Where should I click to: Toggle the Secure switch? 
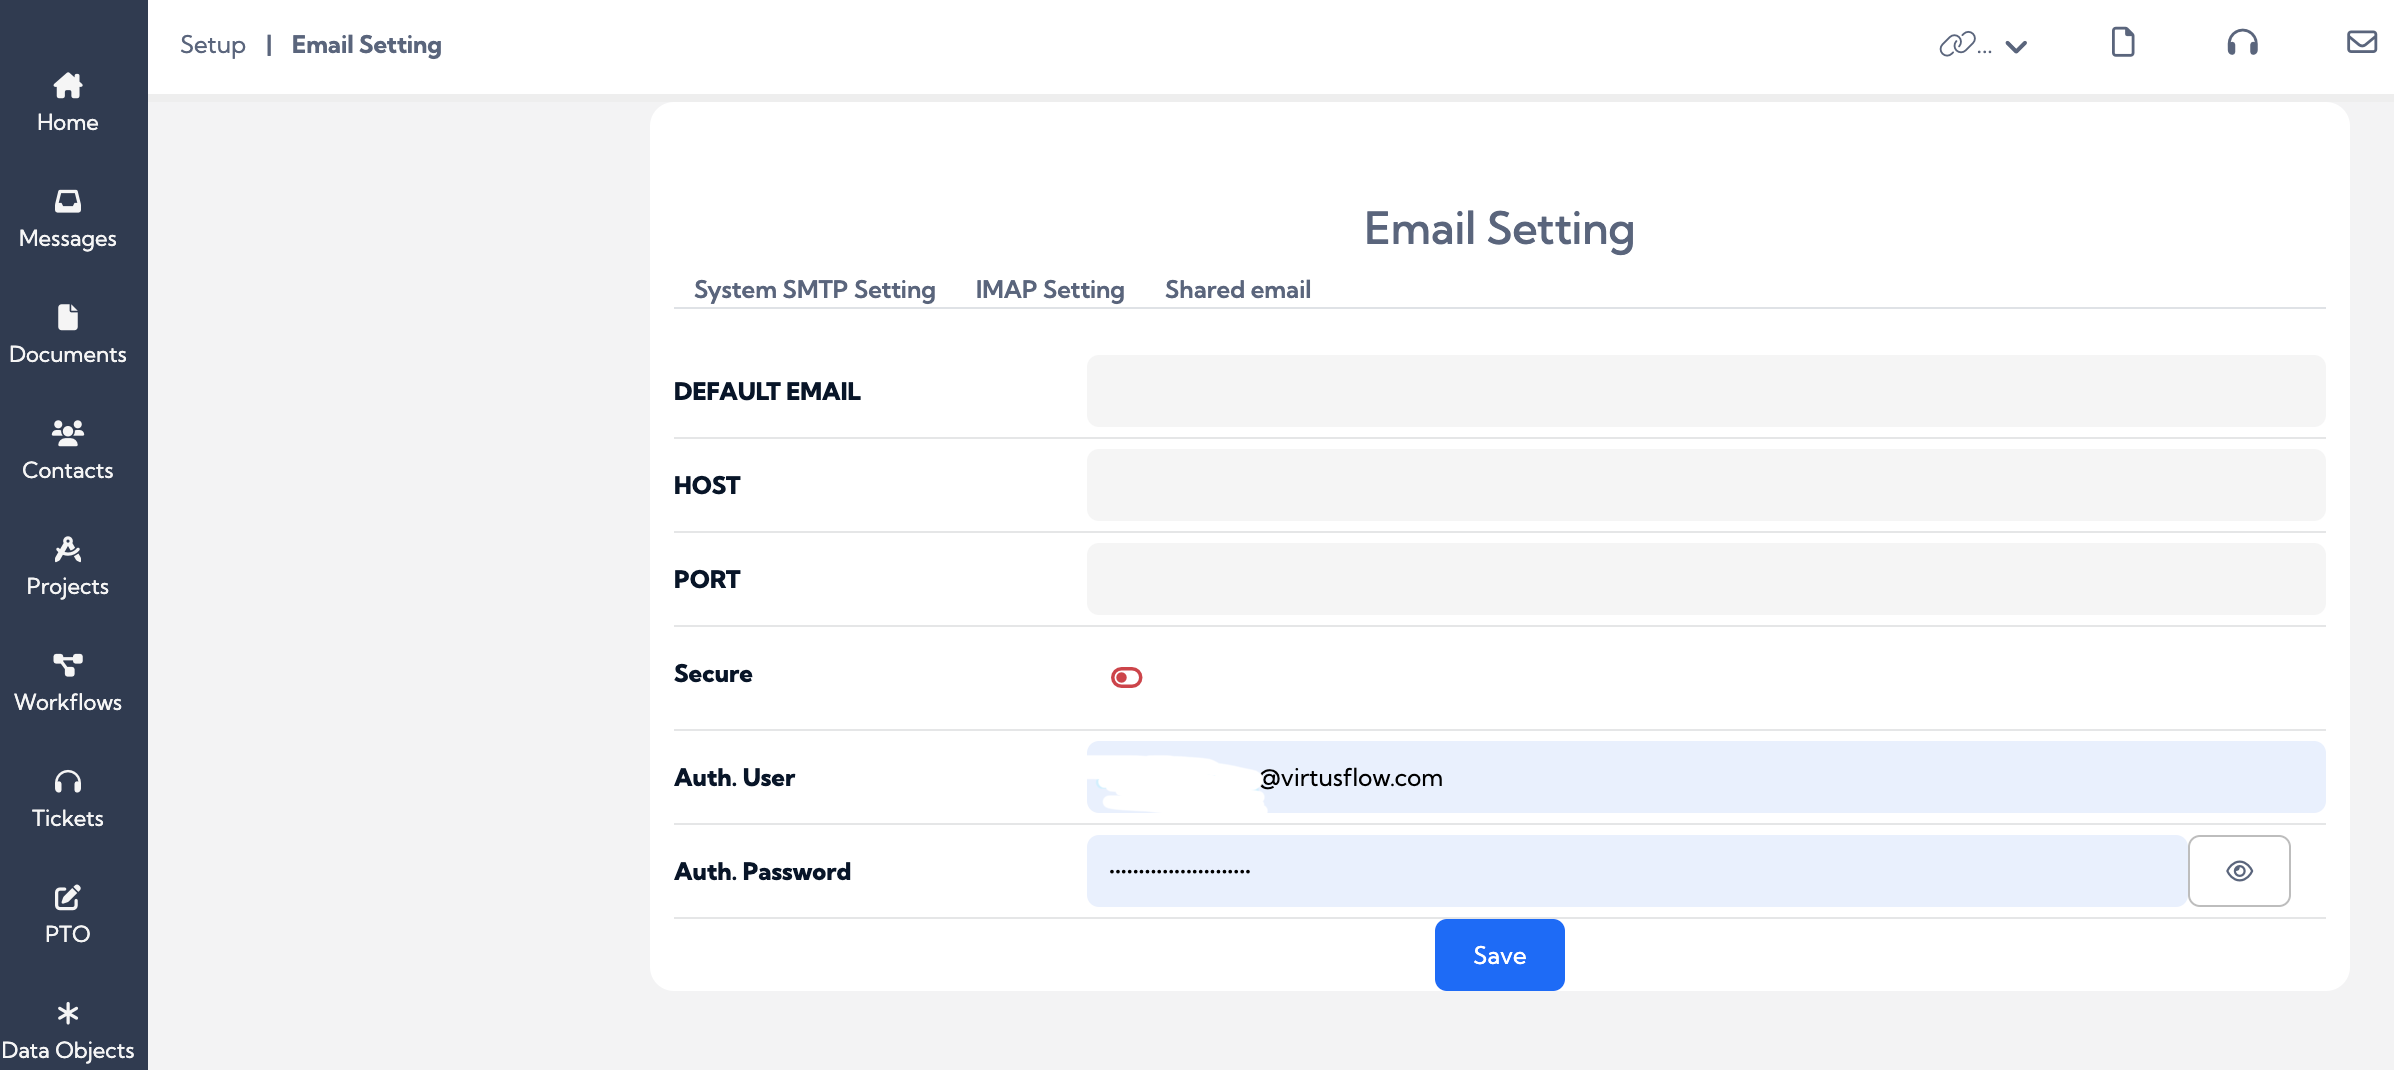[1127, 678]
